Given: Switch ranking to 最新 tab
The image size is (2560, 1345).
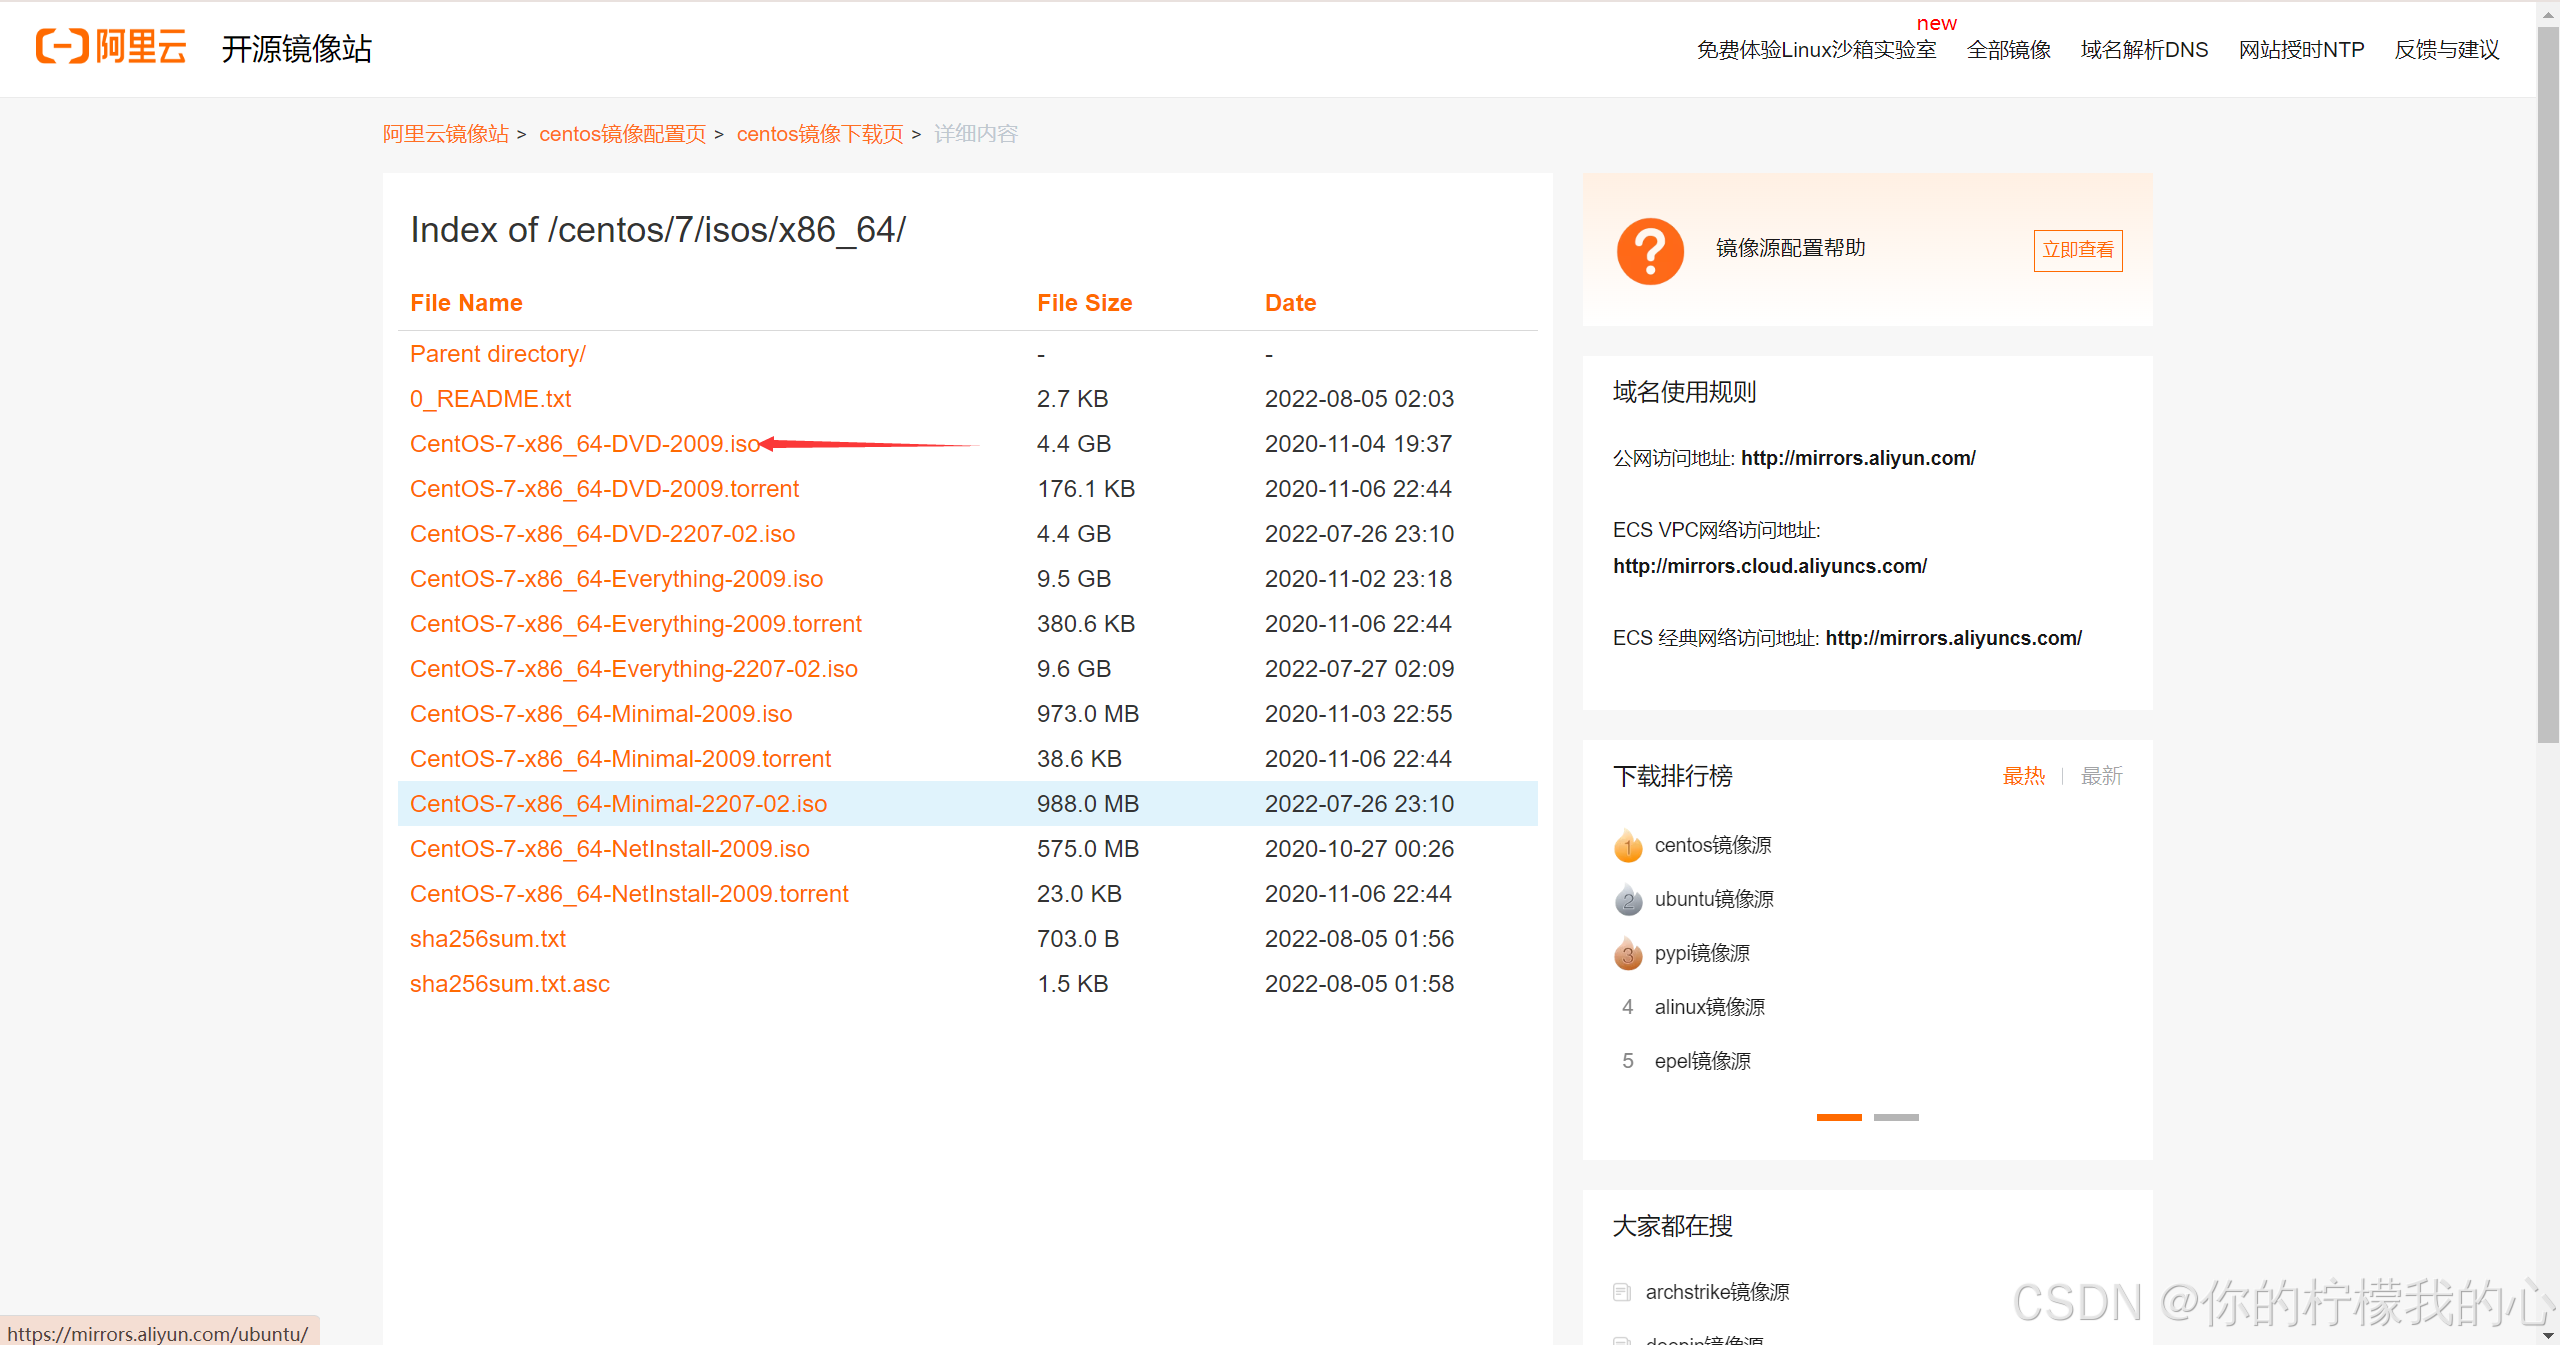Looking at the screenshot, I should [x=2101, y=776].
